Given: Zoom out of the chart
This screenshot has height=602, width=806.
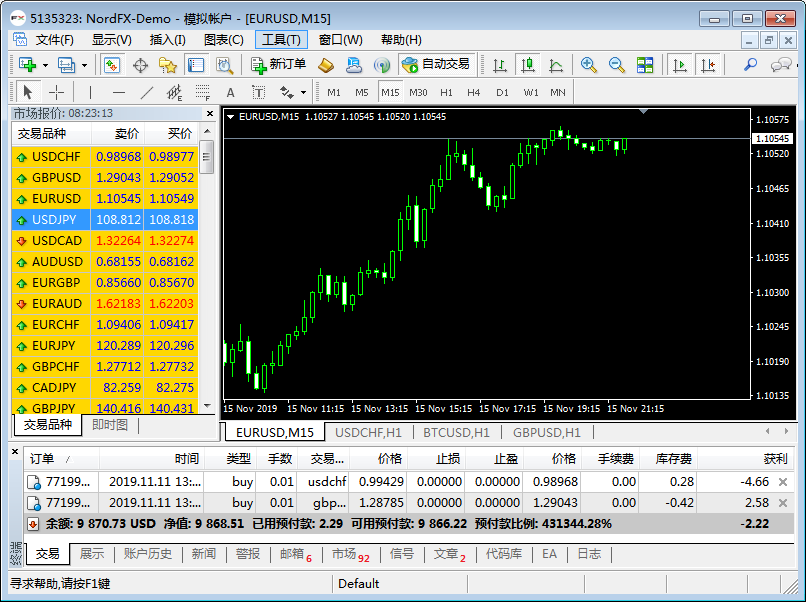Looking at the screenshot, I should (617, 64).
